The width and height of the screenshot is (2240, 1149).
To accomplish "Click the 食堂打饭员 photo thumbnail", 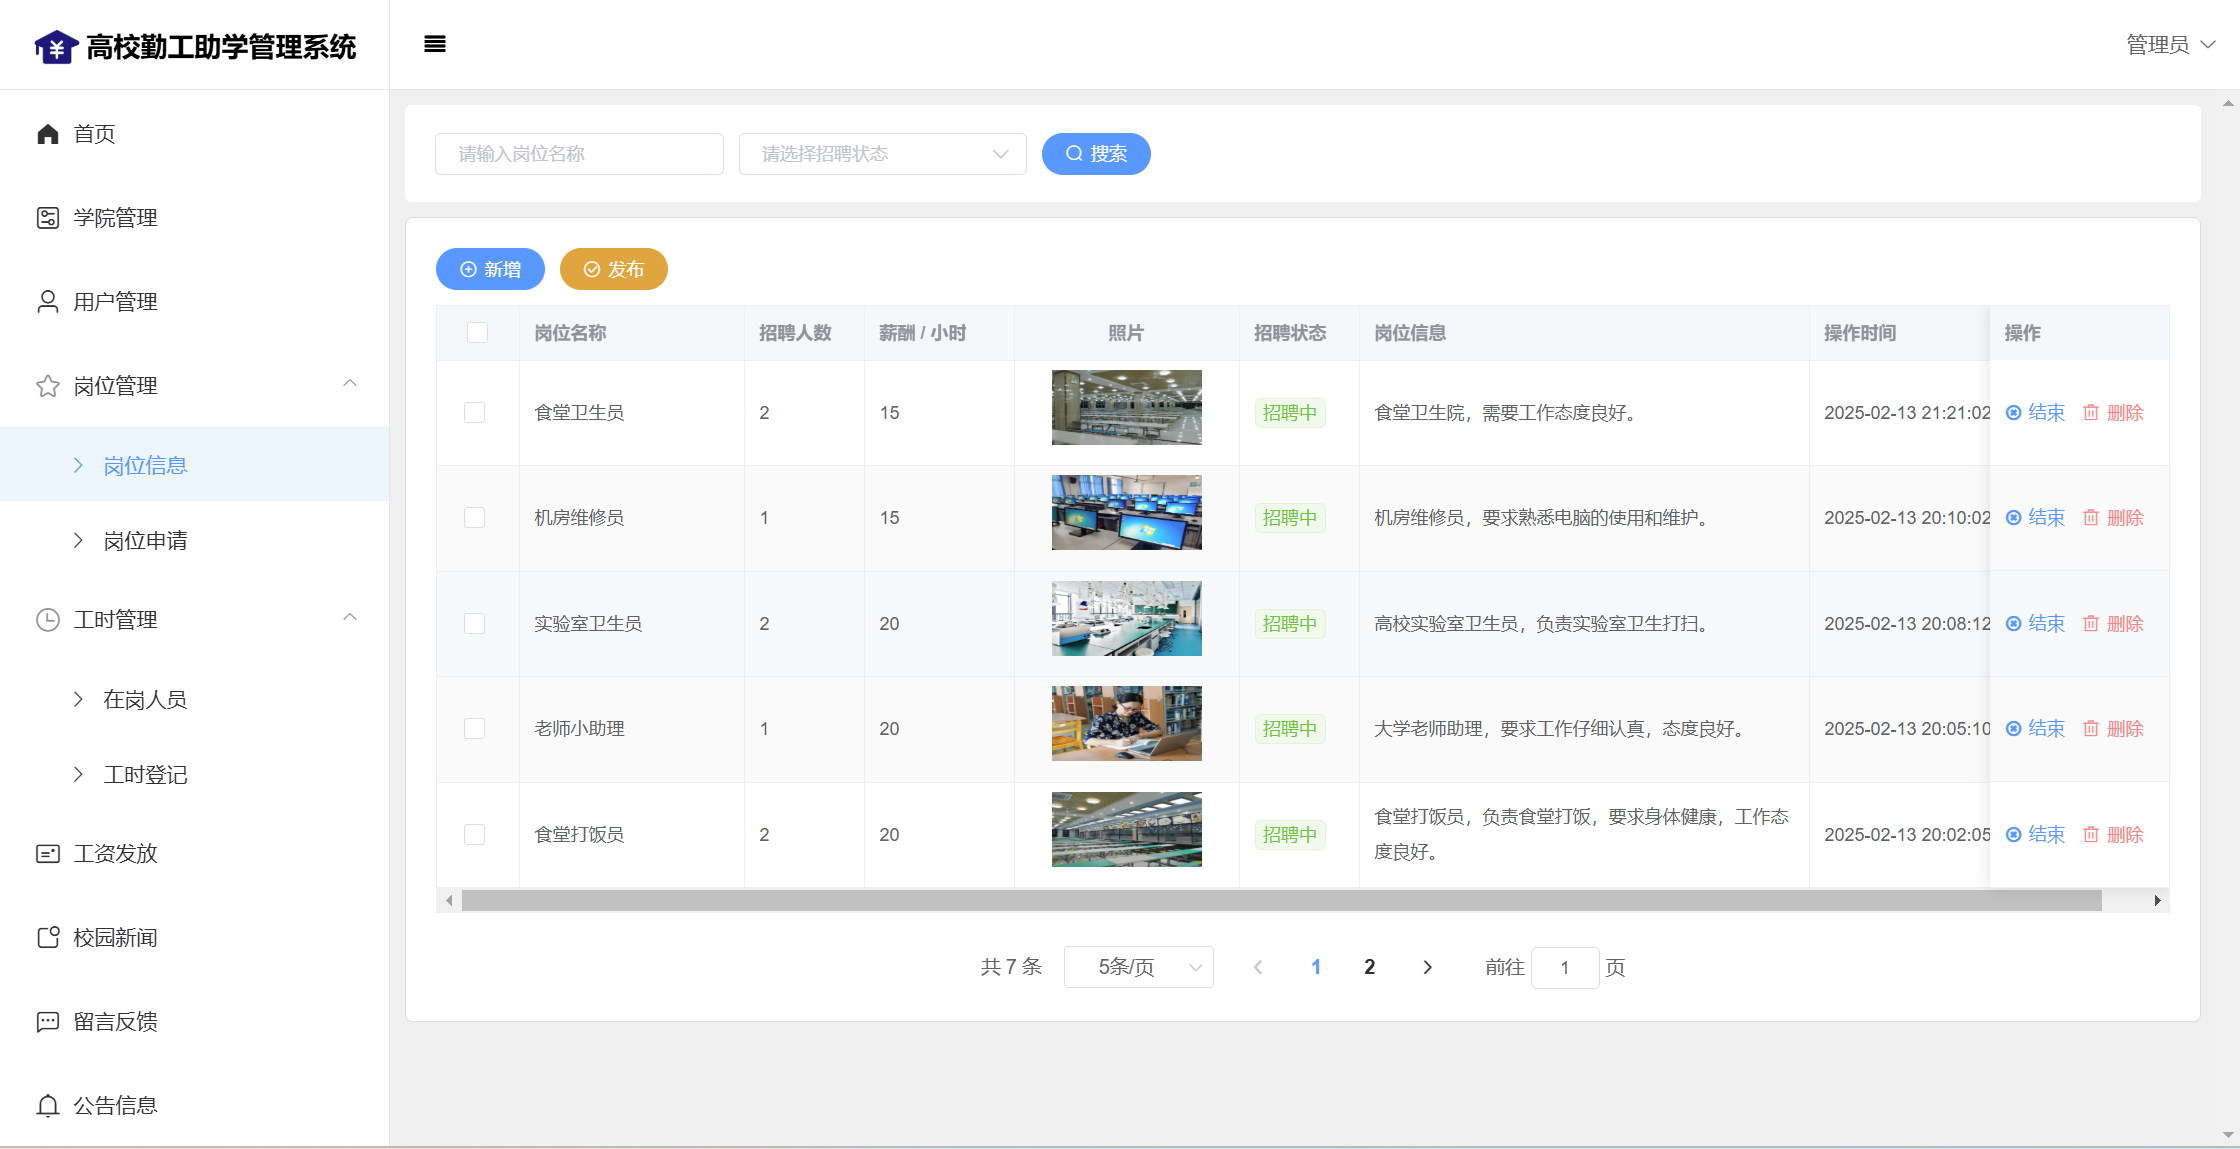I will (1126, 830).
